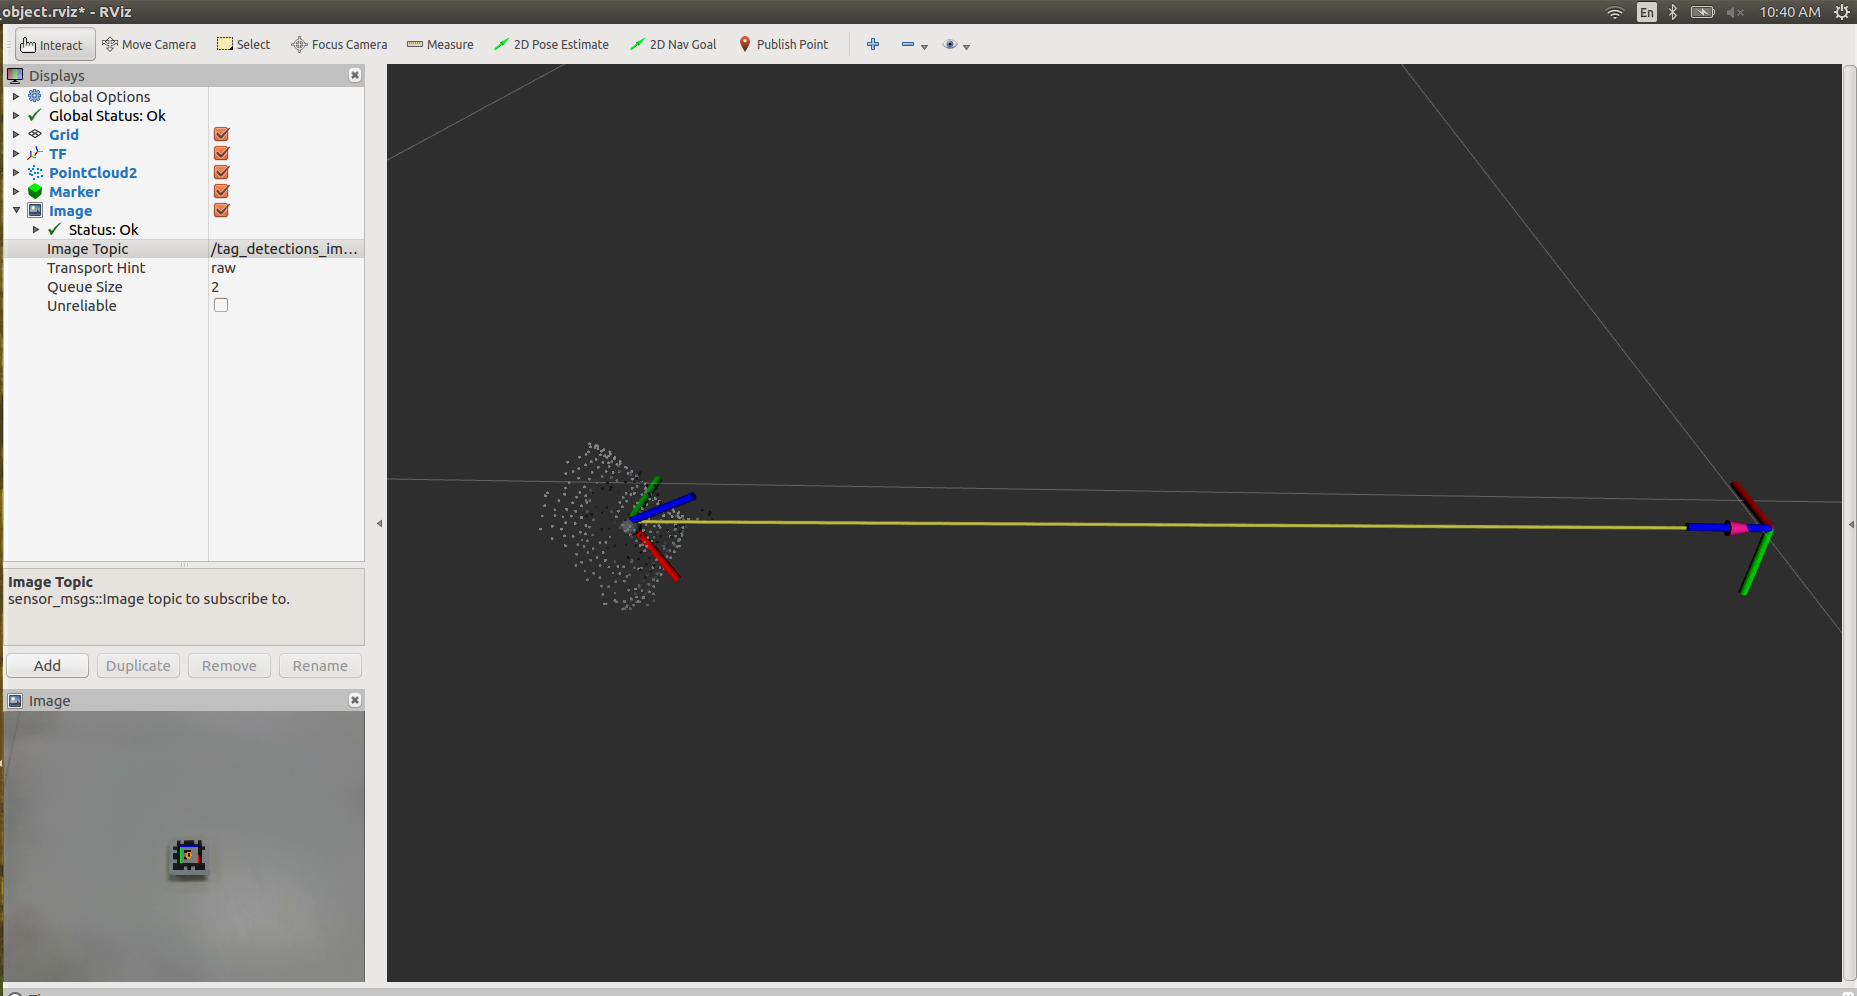Viewport: 1857px width, 996px height.
Task: Enable the Unreliable option
Action: [221, 305]
